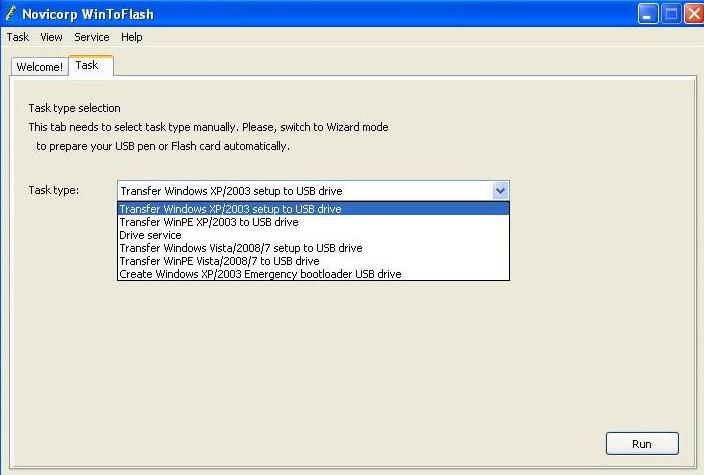The height and width of the screenshot is (475, 704).
Task: Open the Task menu
Action: [x=18, y=37]
